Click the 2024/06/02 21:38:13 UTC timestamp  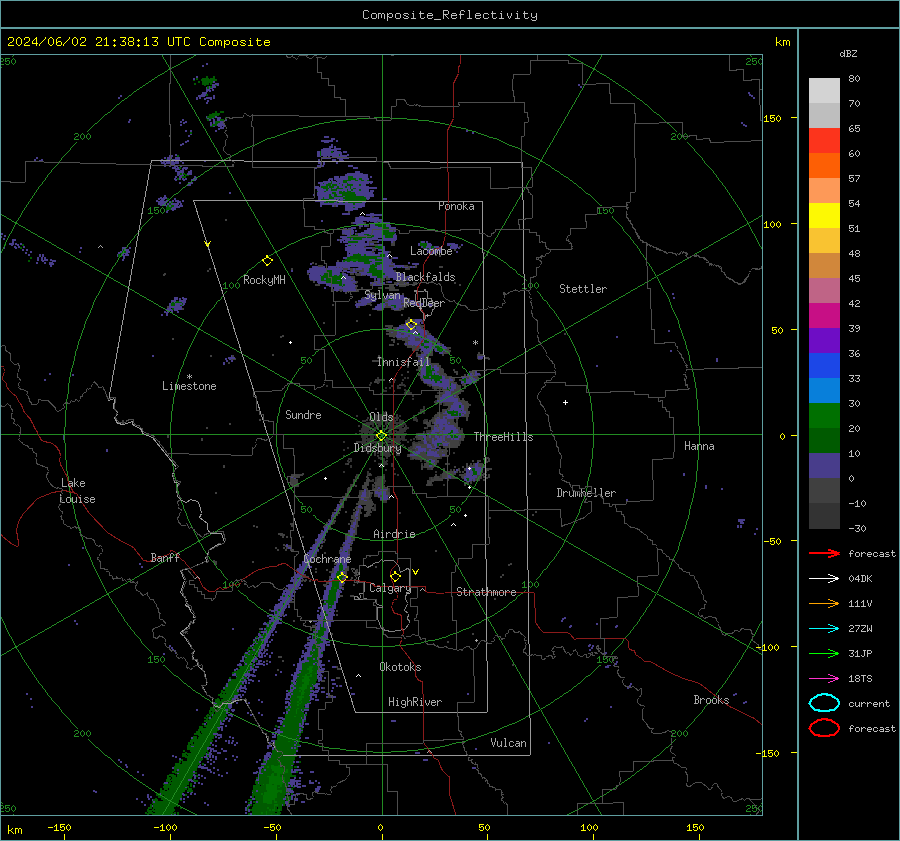pyautogui.click(x=99, y=42)
